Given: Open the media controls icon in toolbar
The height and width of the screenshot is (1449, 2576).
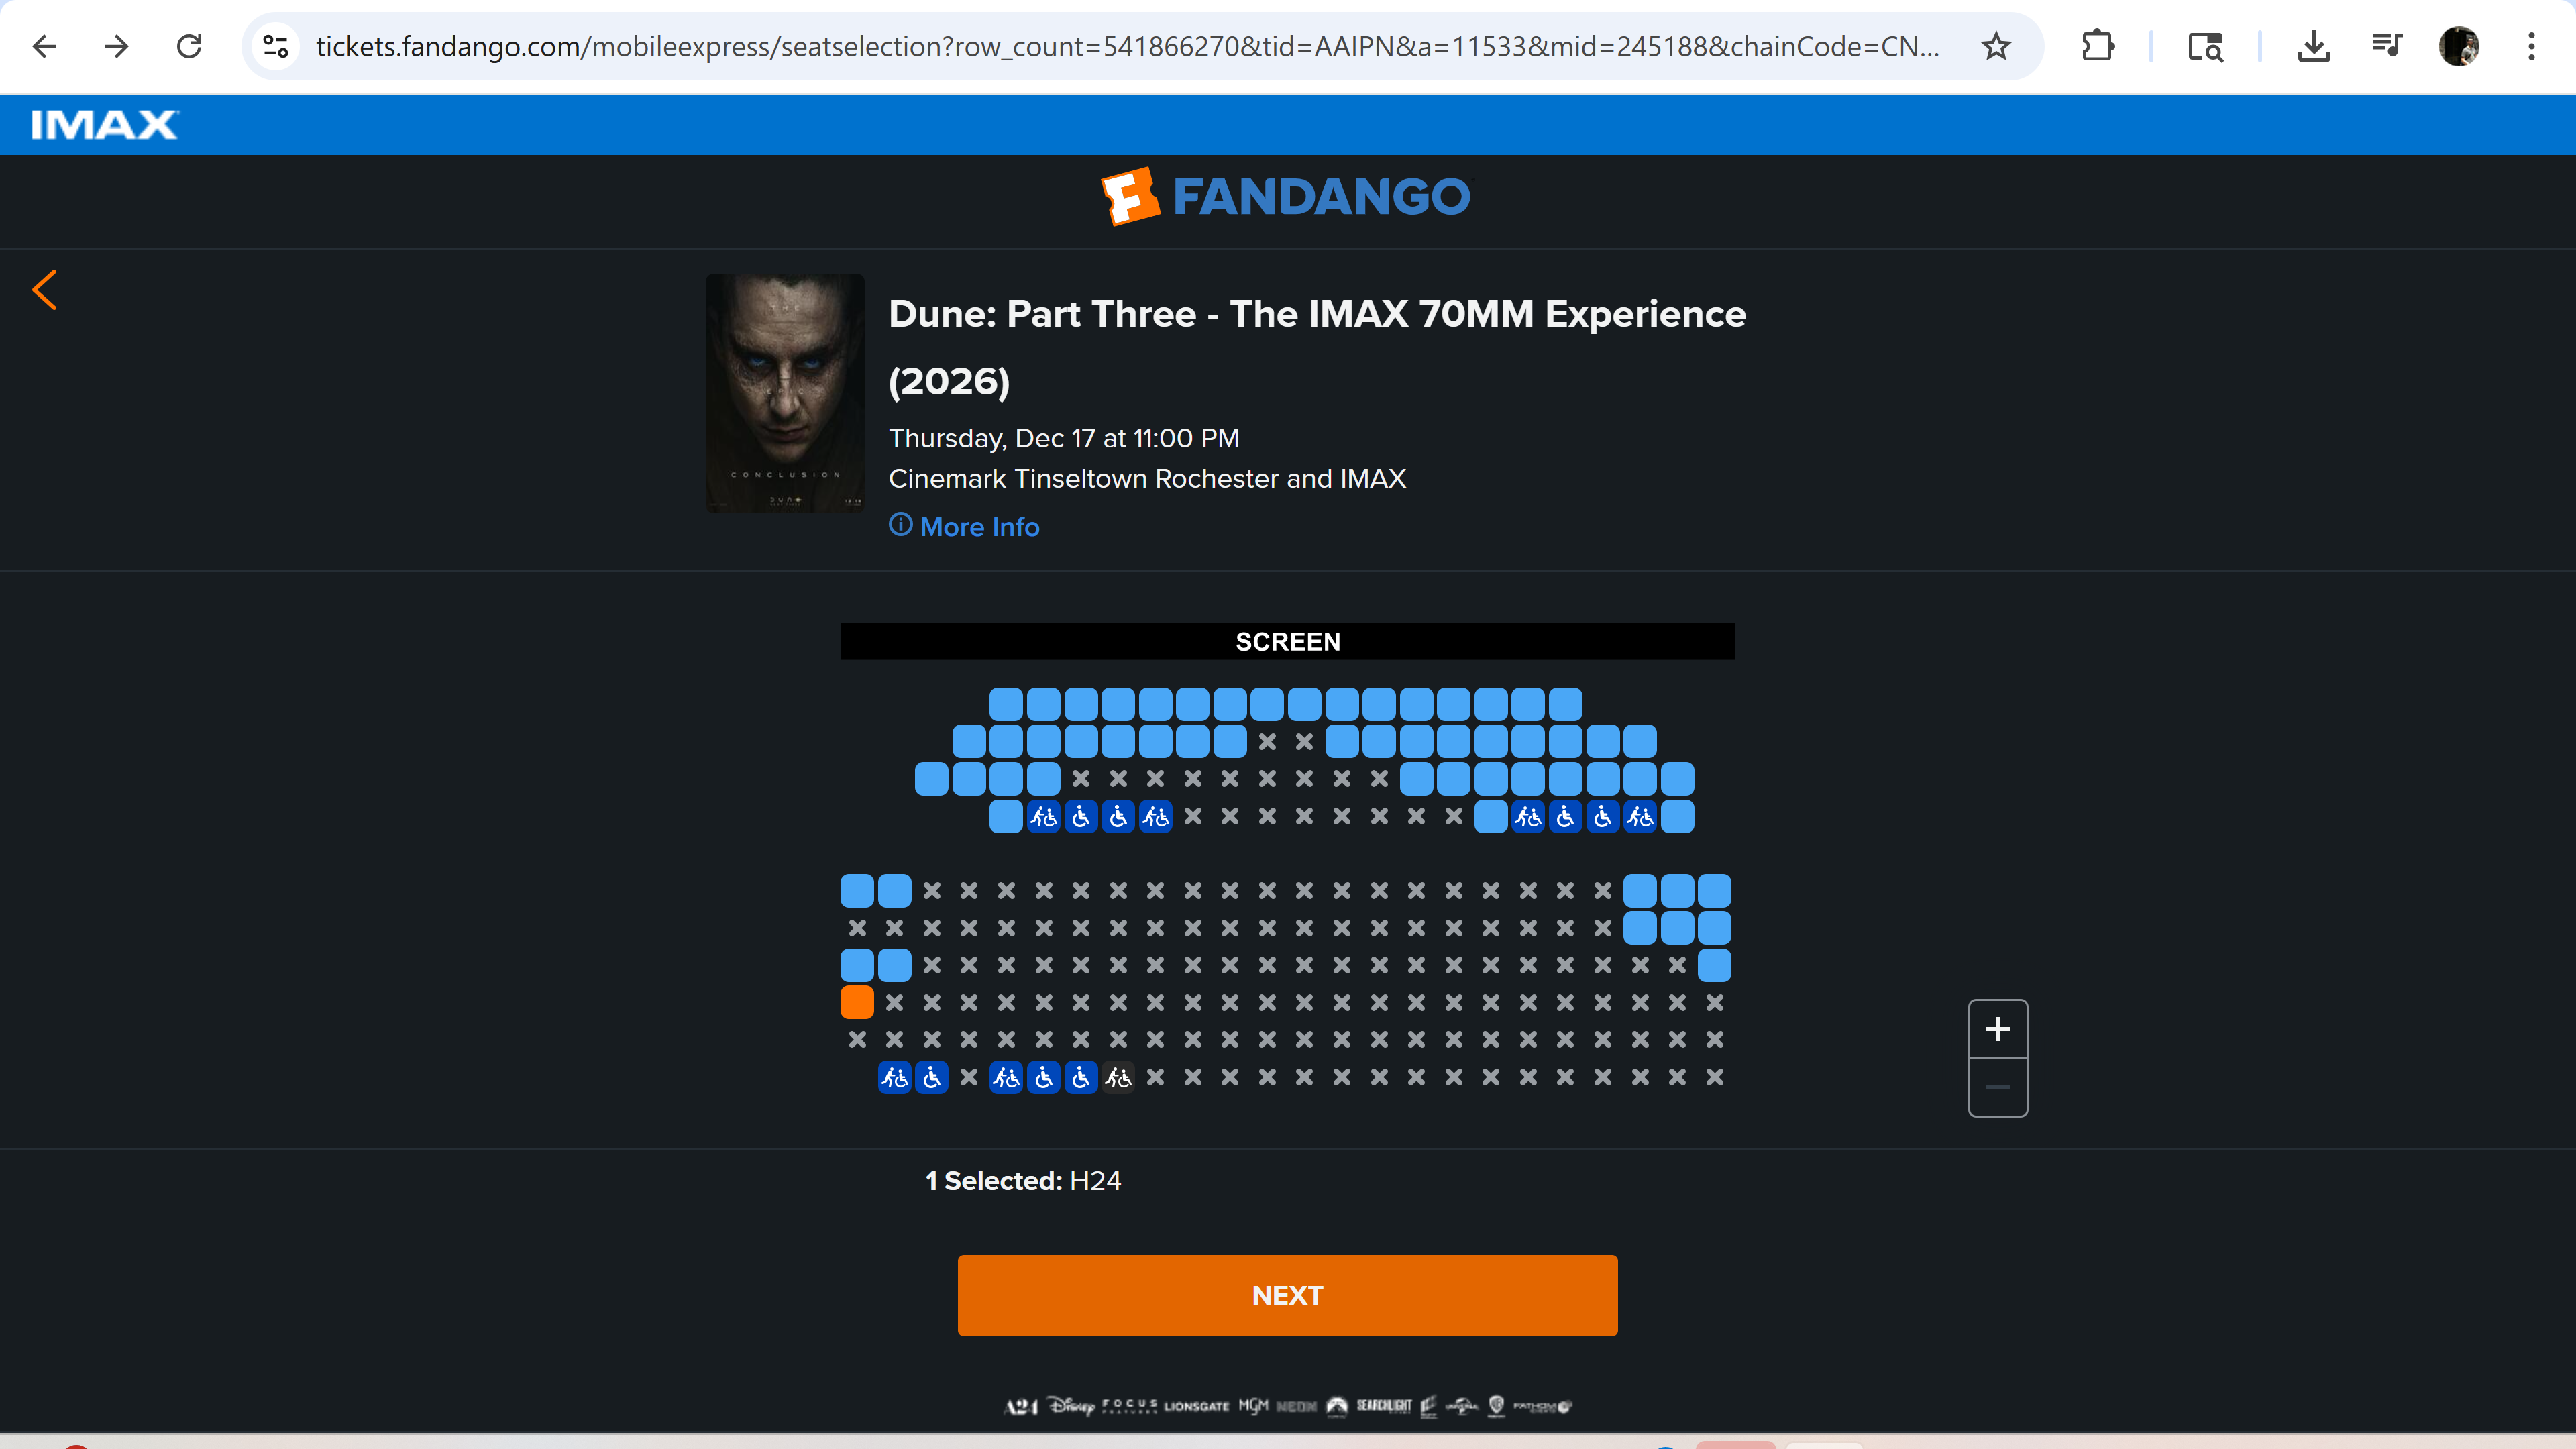Looking at the screenshot, I should click(2386, 46).
